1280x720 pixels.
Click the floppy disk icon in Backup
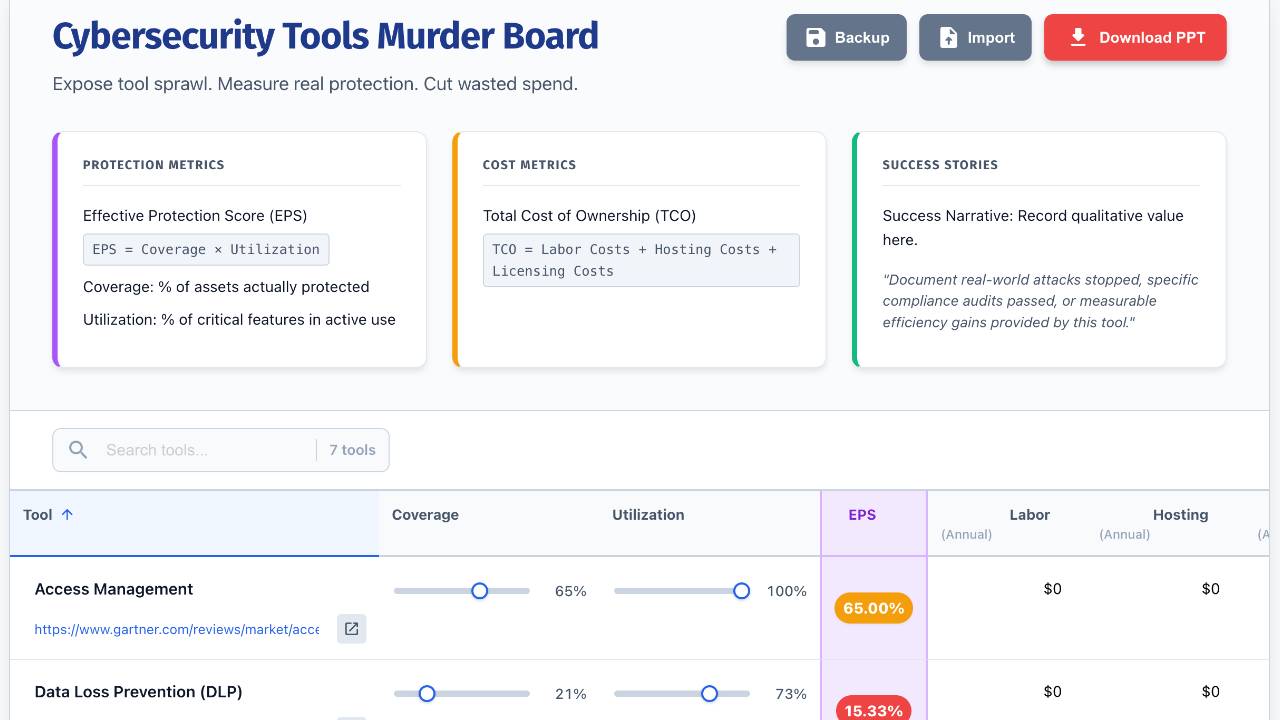[816, 38]
